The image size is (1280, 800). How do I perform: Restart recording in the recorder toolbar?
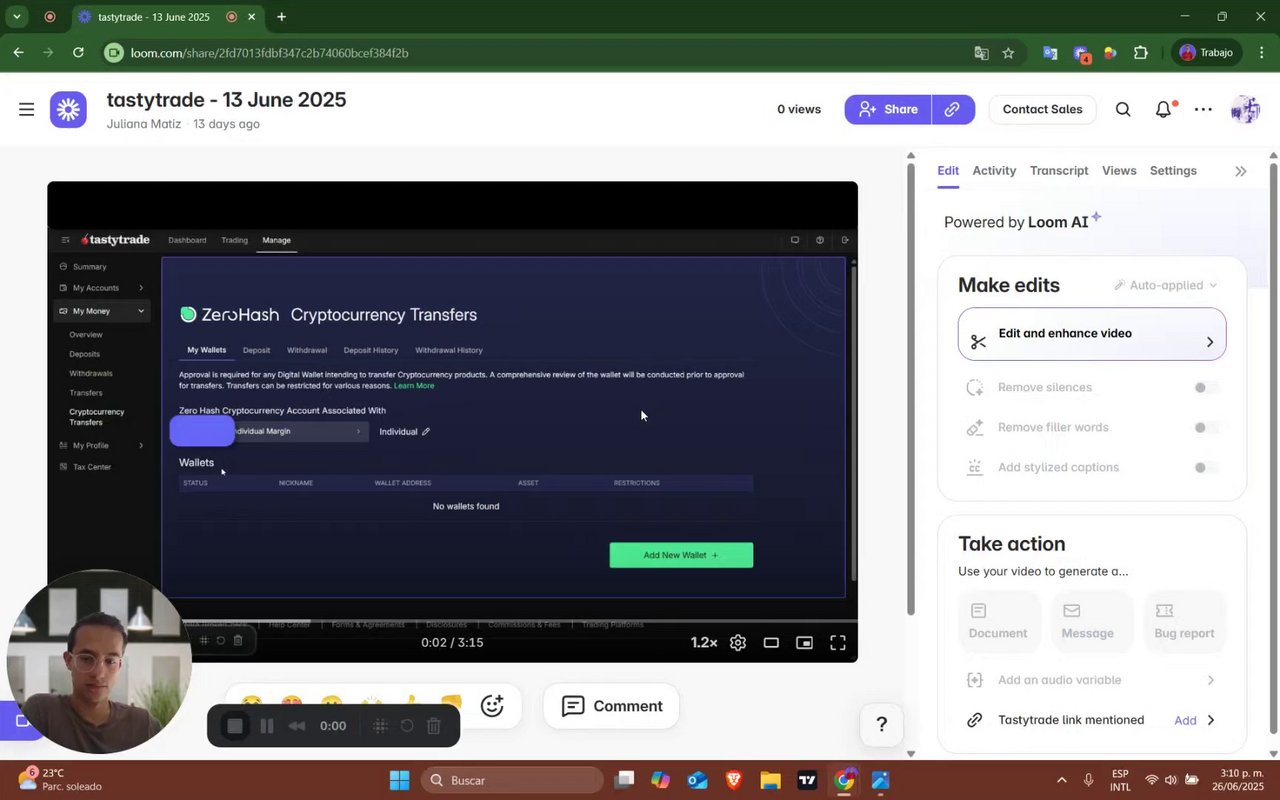(x=407, y=726)
